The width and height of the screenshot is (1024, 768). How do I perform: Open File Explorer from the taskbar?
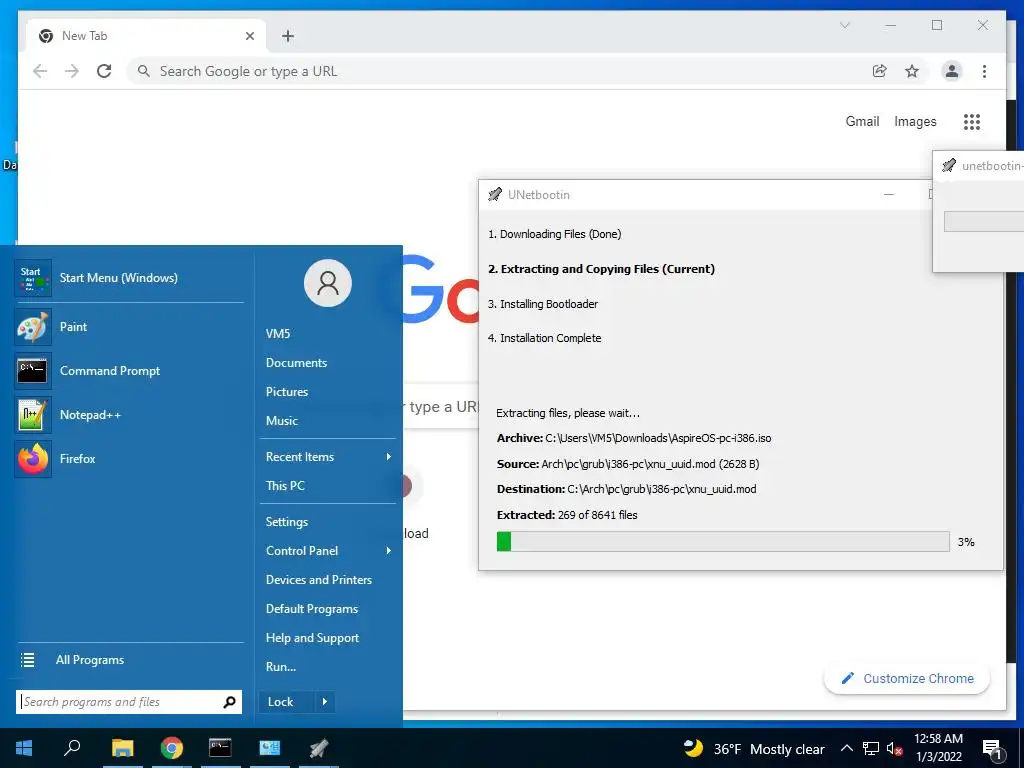tap(122, 748)
